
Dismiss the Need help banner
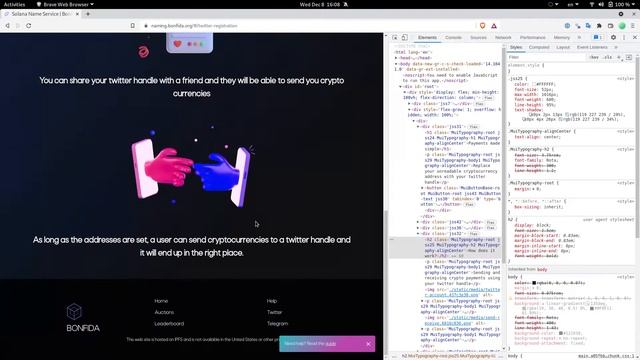(369, 344)
